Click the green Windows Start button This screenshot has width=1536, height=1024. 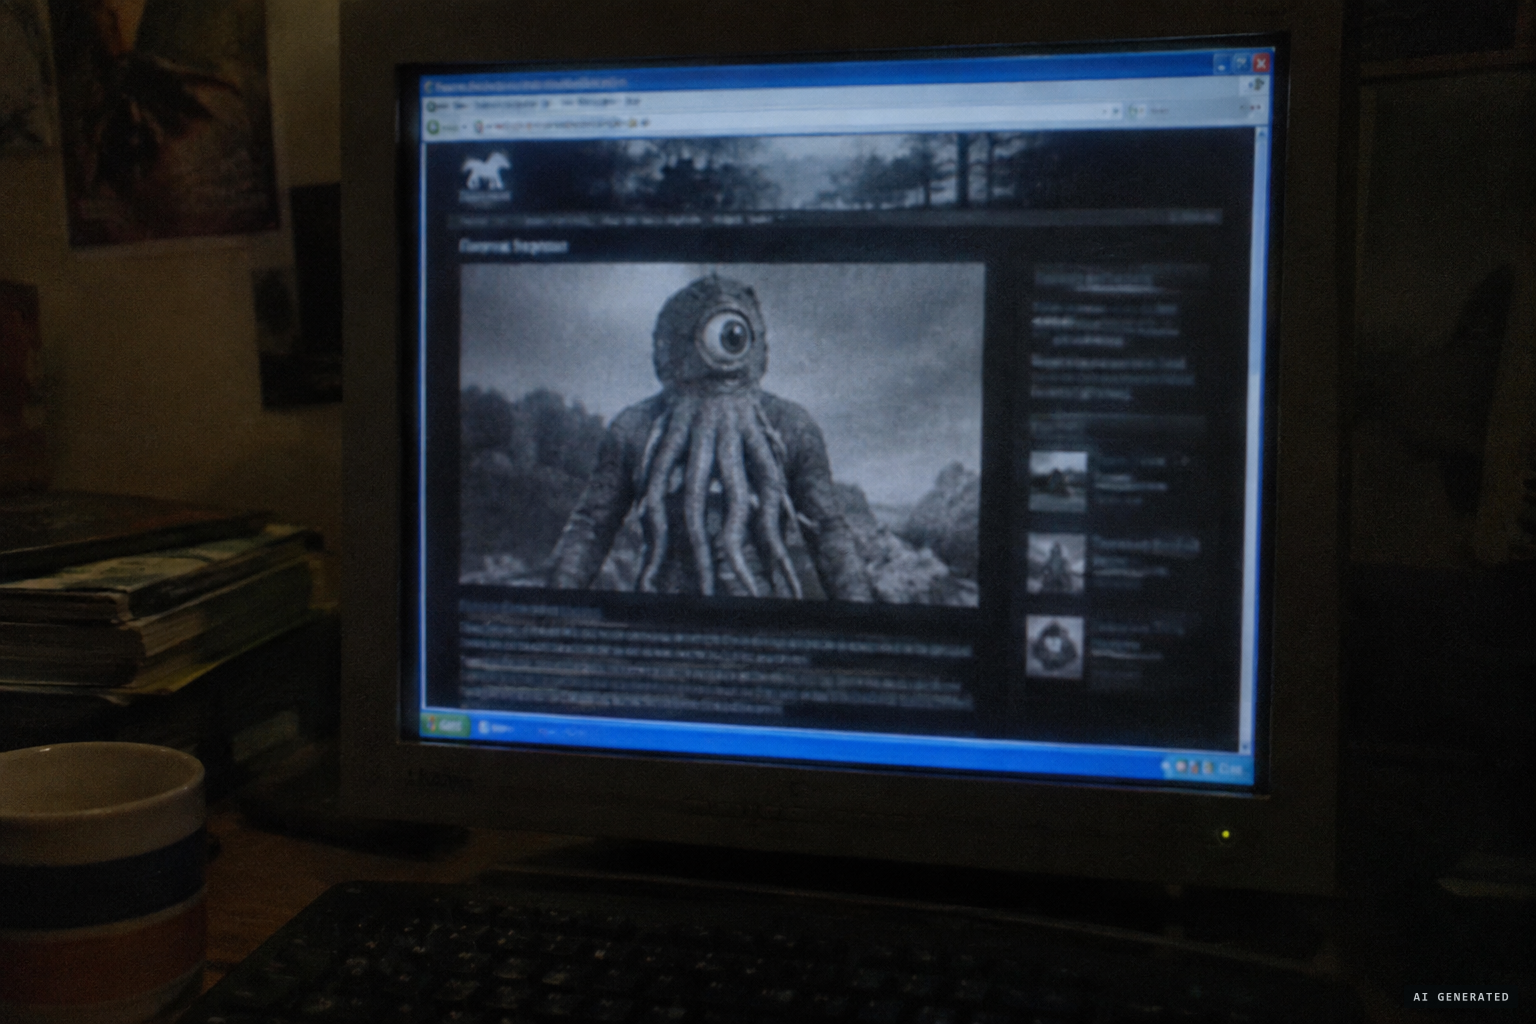447,726
